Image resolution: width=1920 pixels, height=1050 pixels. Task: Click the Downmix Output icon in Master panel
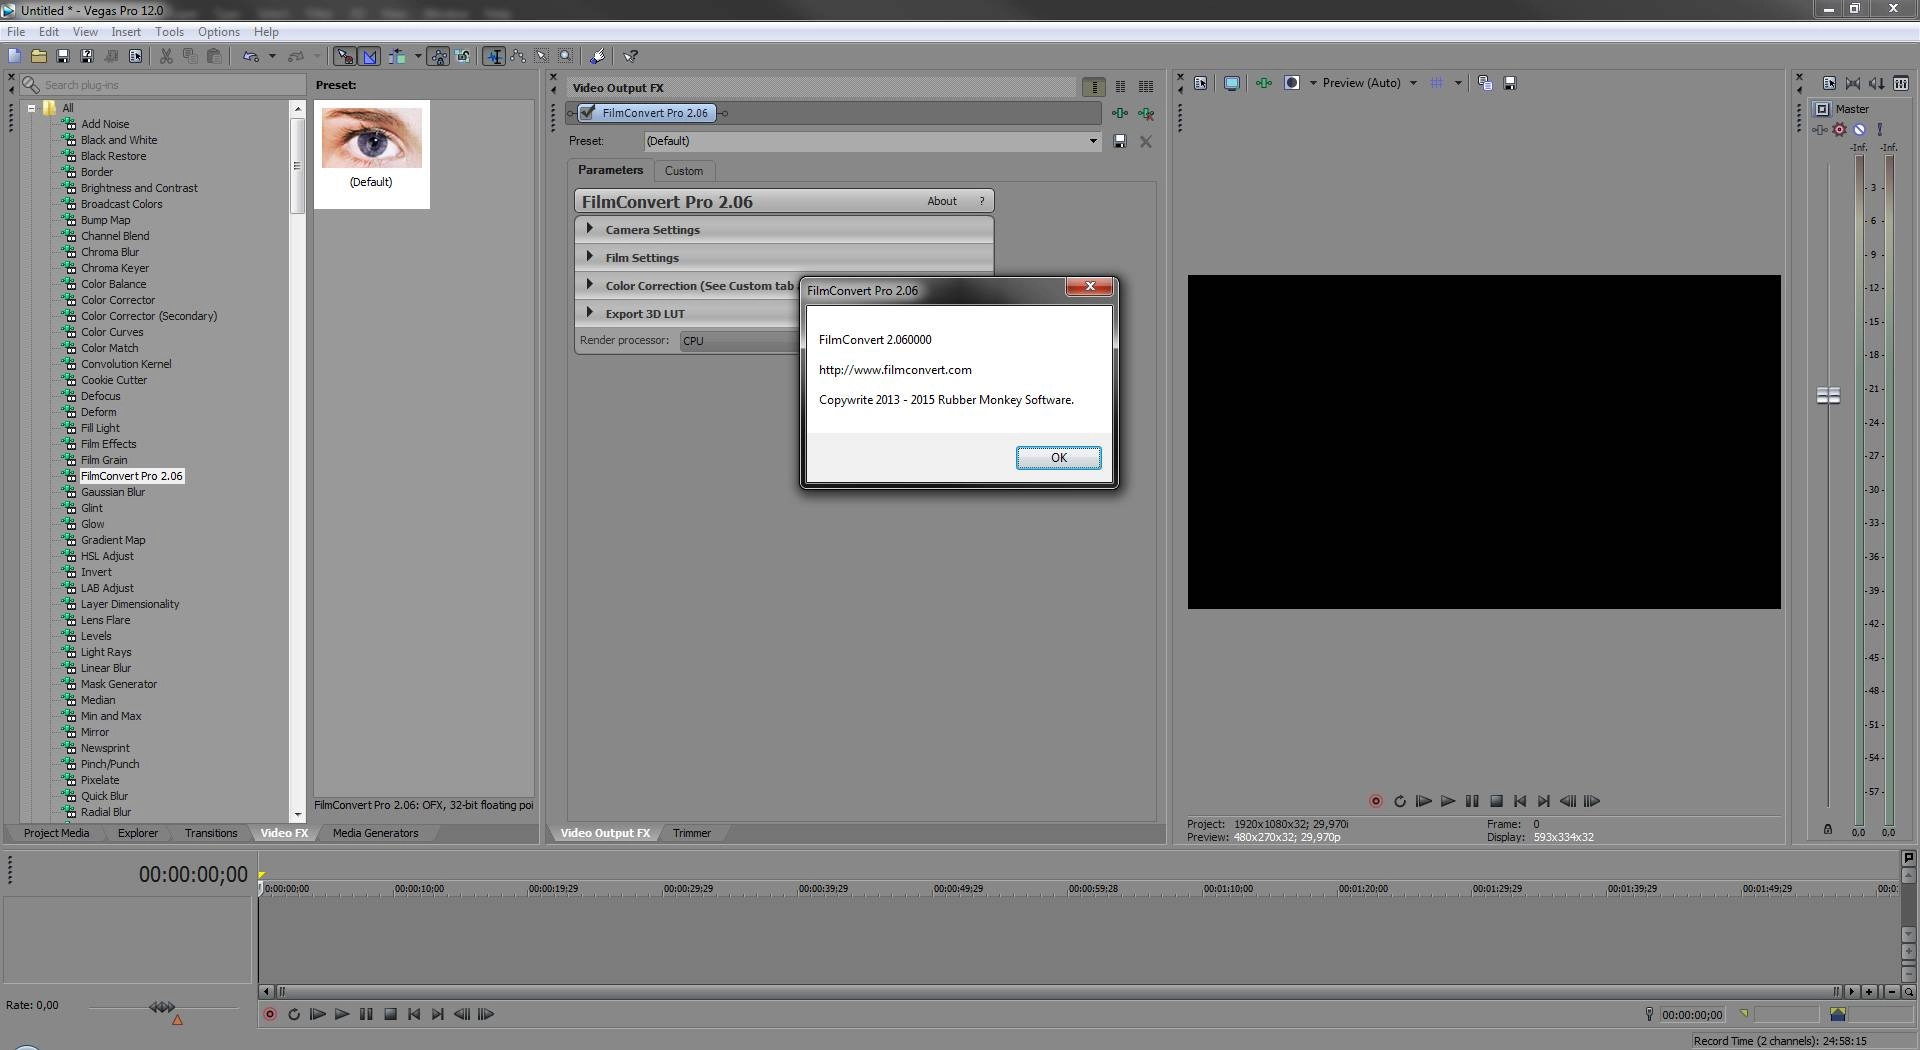click(x=1853, y=84)
